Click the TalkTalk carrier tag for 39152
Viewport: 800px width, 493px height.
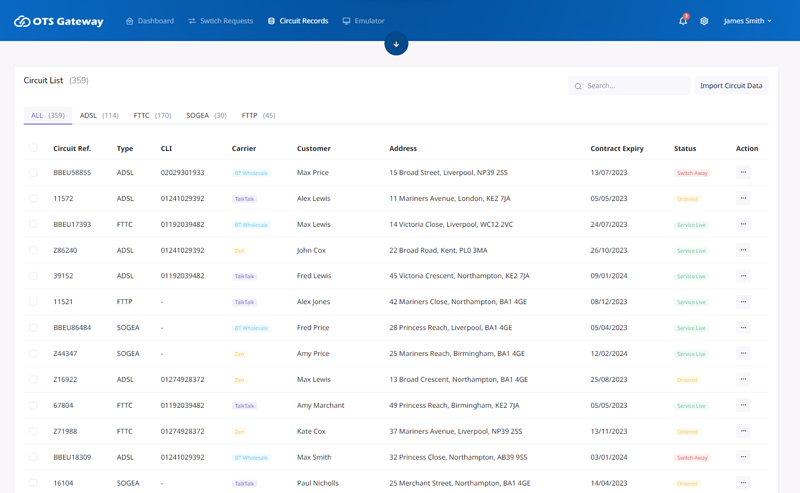pyautogui.click(x=244, y=276)
